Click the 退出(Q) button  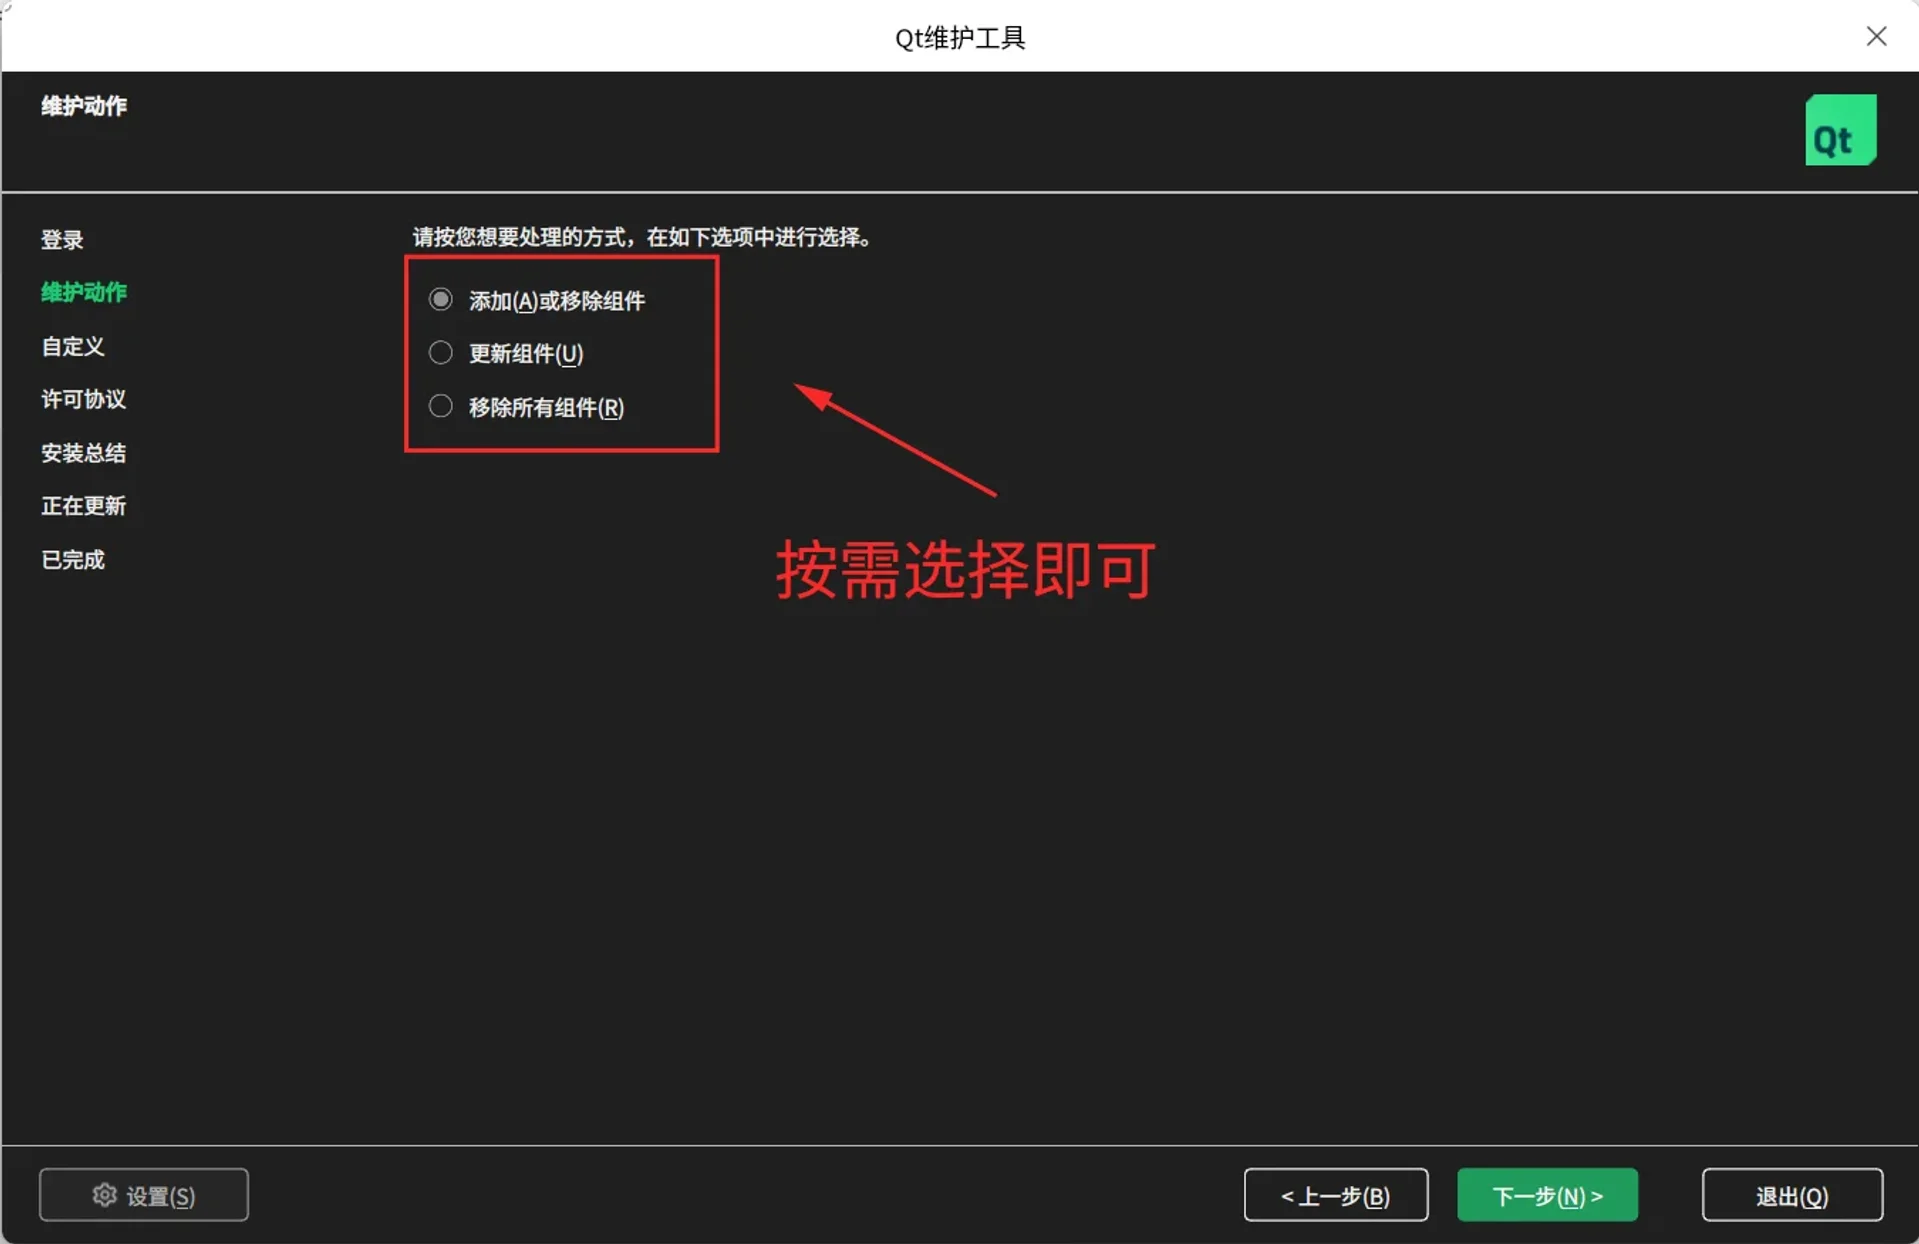pyautogui.click(x=1792, y=1194)
